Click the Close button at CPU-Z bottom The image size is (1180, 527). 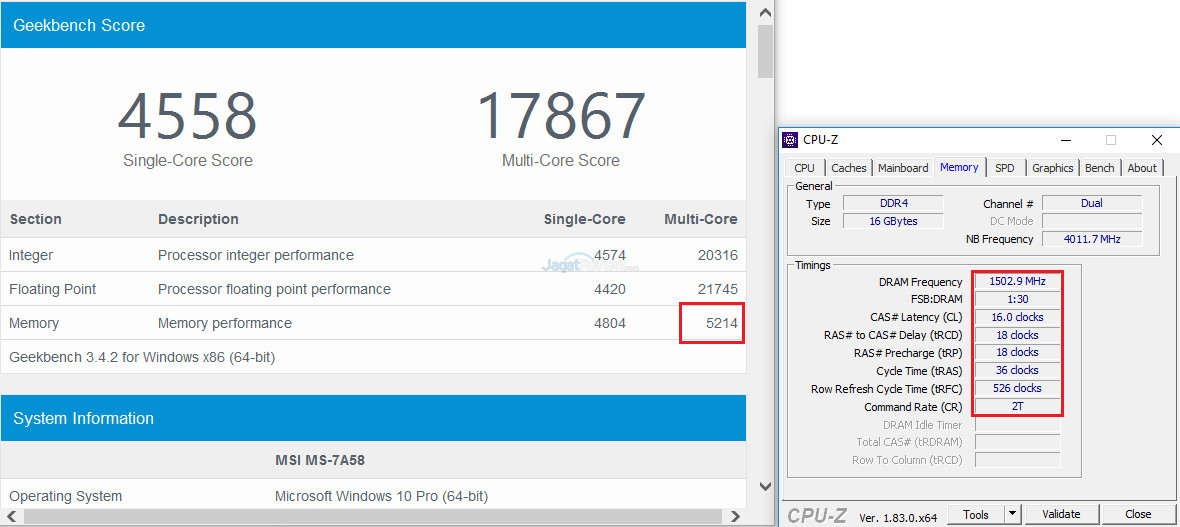click(1138, 515)
